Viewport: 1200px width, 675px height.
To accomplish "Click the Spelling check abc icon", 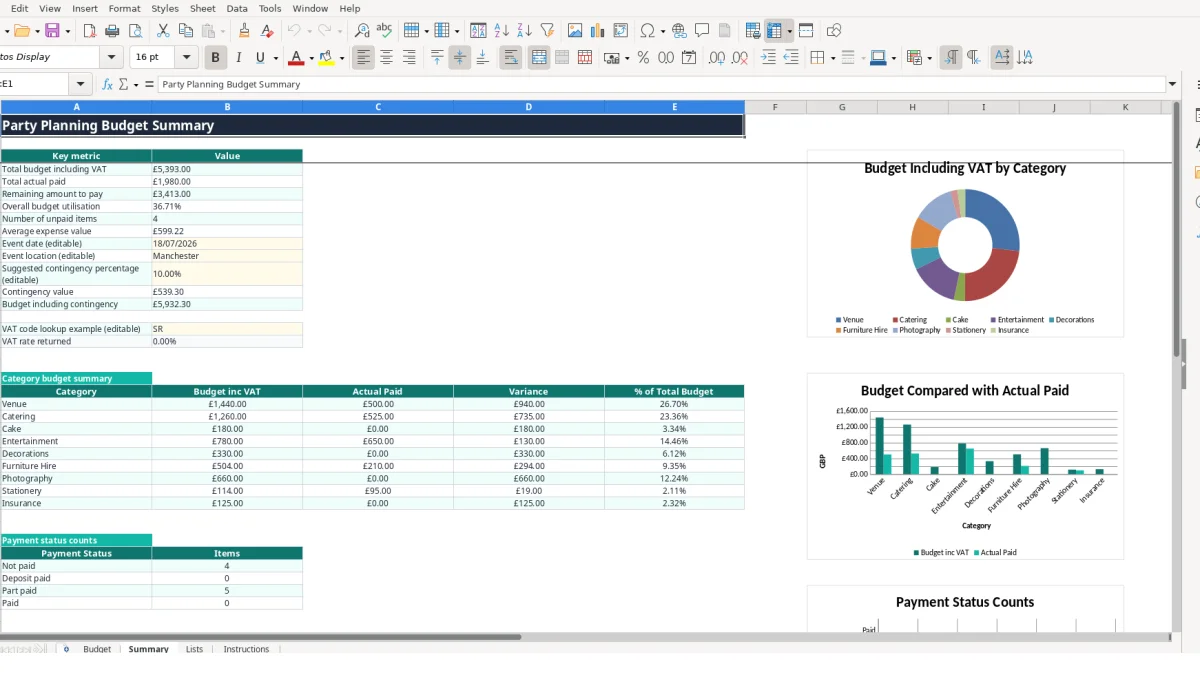I will tap(384, 31).
